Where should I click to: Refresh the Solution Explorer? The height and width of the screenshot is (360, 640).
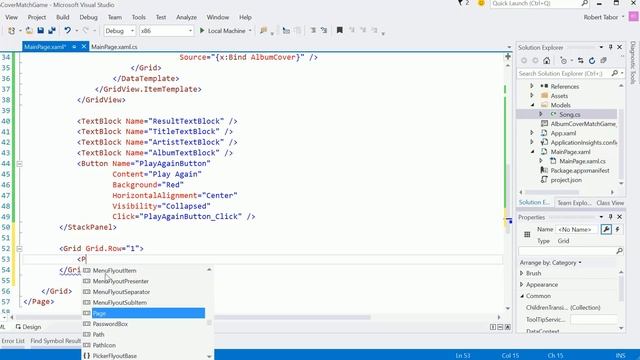[x=592, y=61]
